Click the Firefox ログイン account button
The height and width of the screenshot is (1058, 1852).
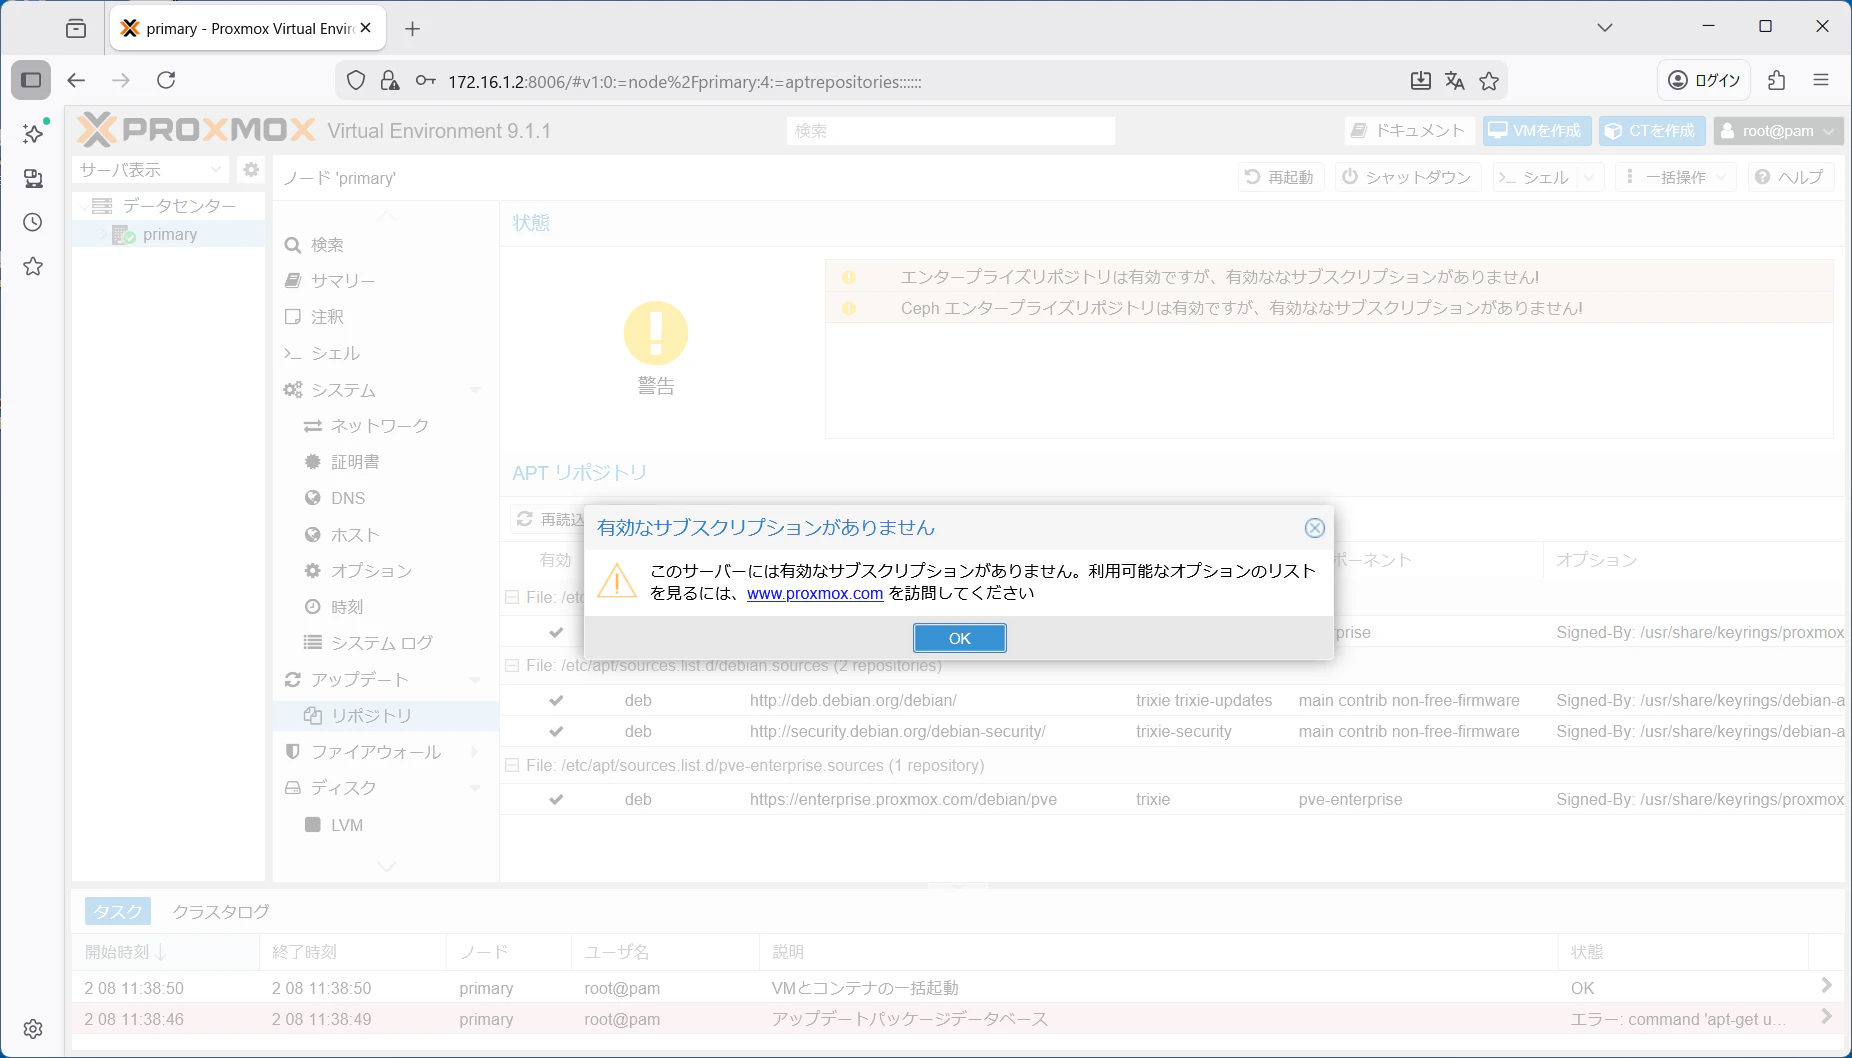point(1704,80)
